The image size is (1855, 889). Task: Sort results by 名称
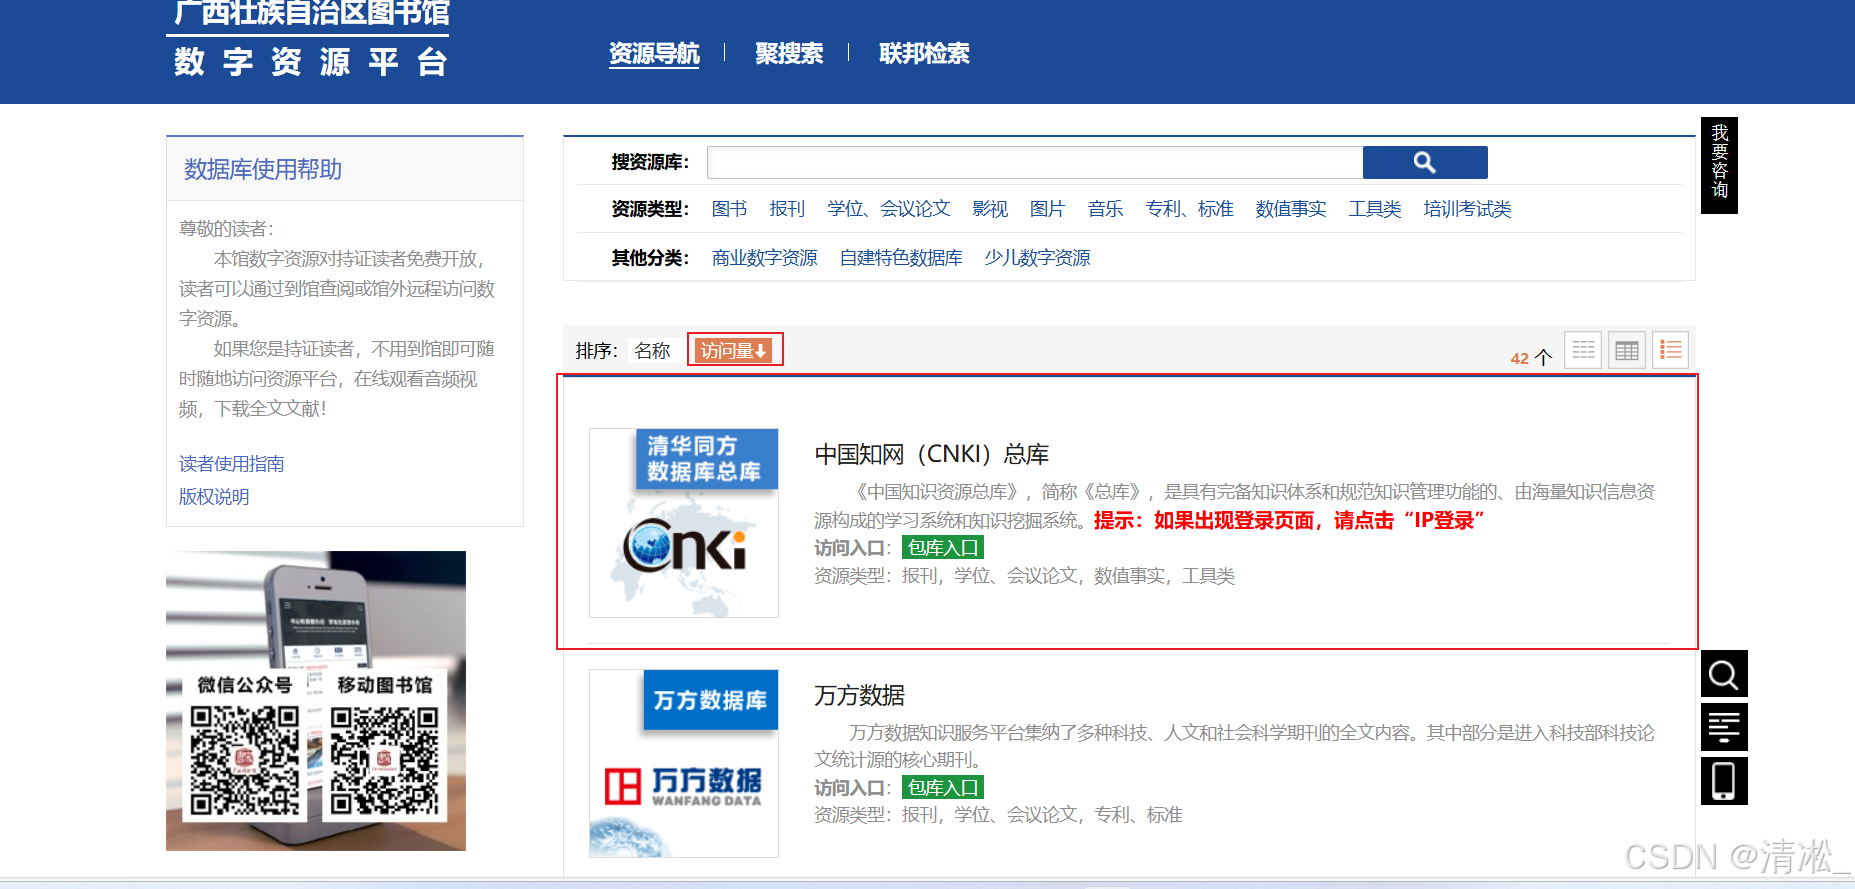(652, 351)
